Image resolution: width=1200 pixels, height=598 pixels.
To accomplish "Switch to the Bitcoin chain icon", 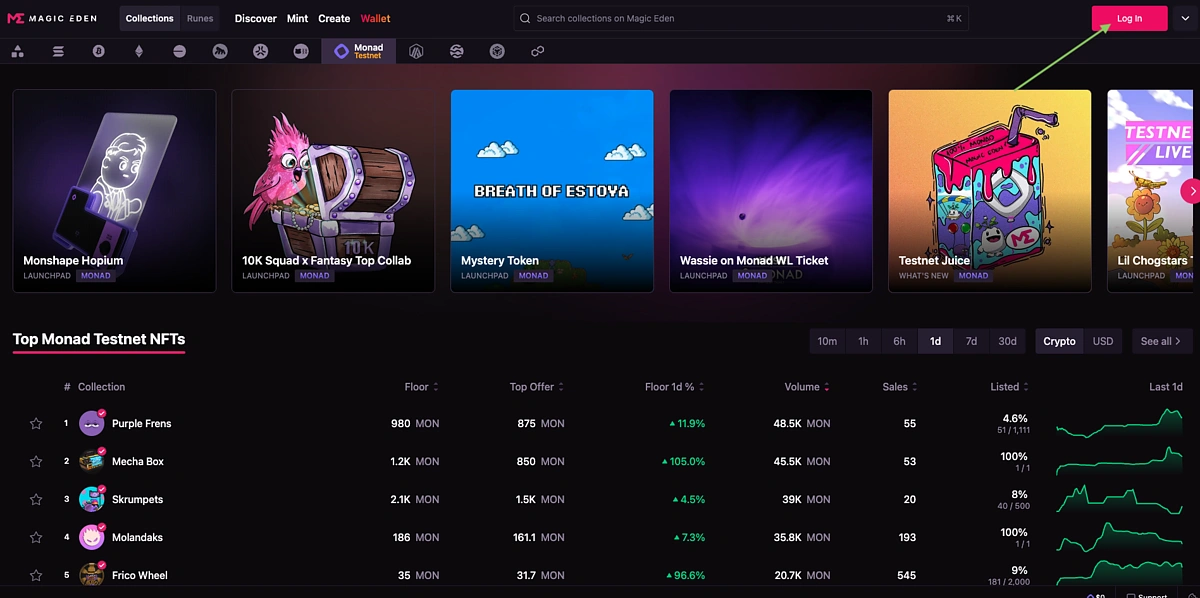I will [98, 51].
